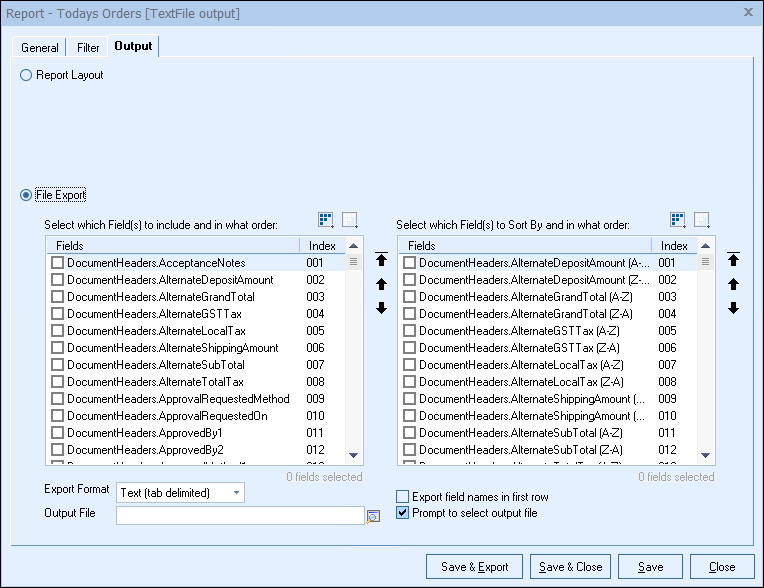Move Sort By field to top of list
The height and width of the screenshot is (588, 764).
tap(733, 260)
